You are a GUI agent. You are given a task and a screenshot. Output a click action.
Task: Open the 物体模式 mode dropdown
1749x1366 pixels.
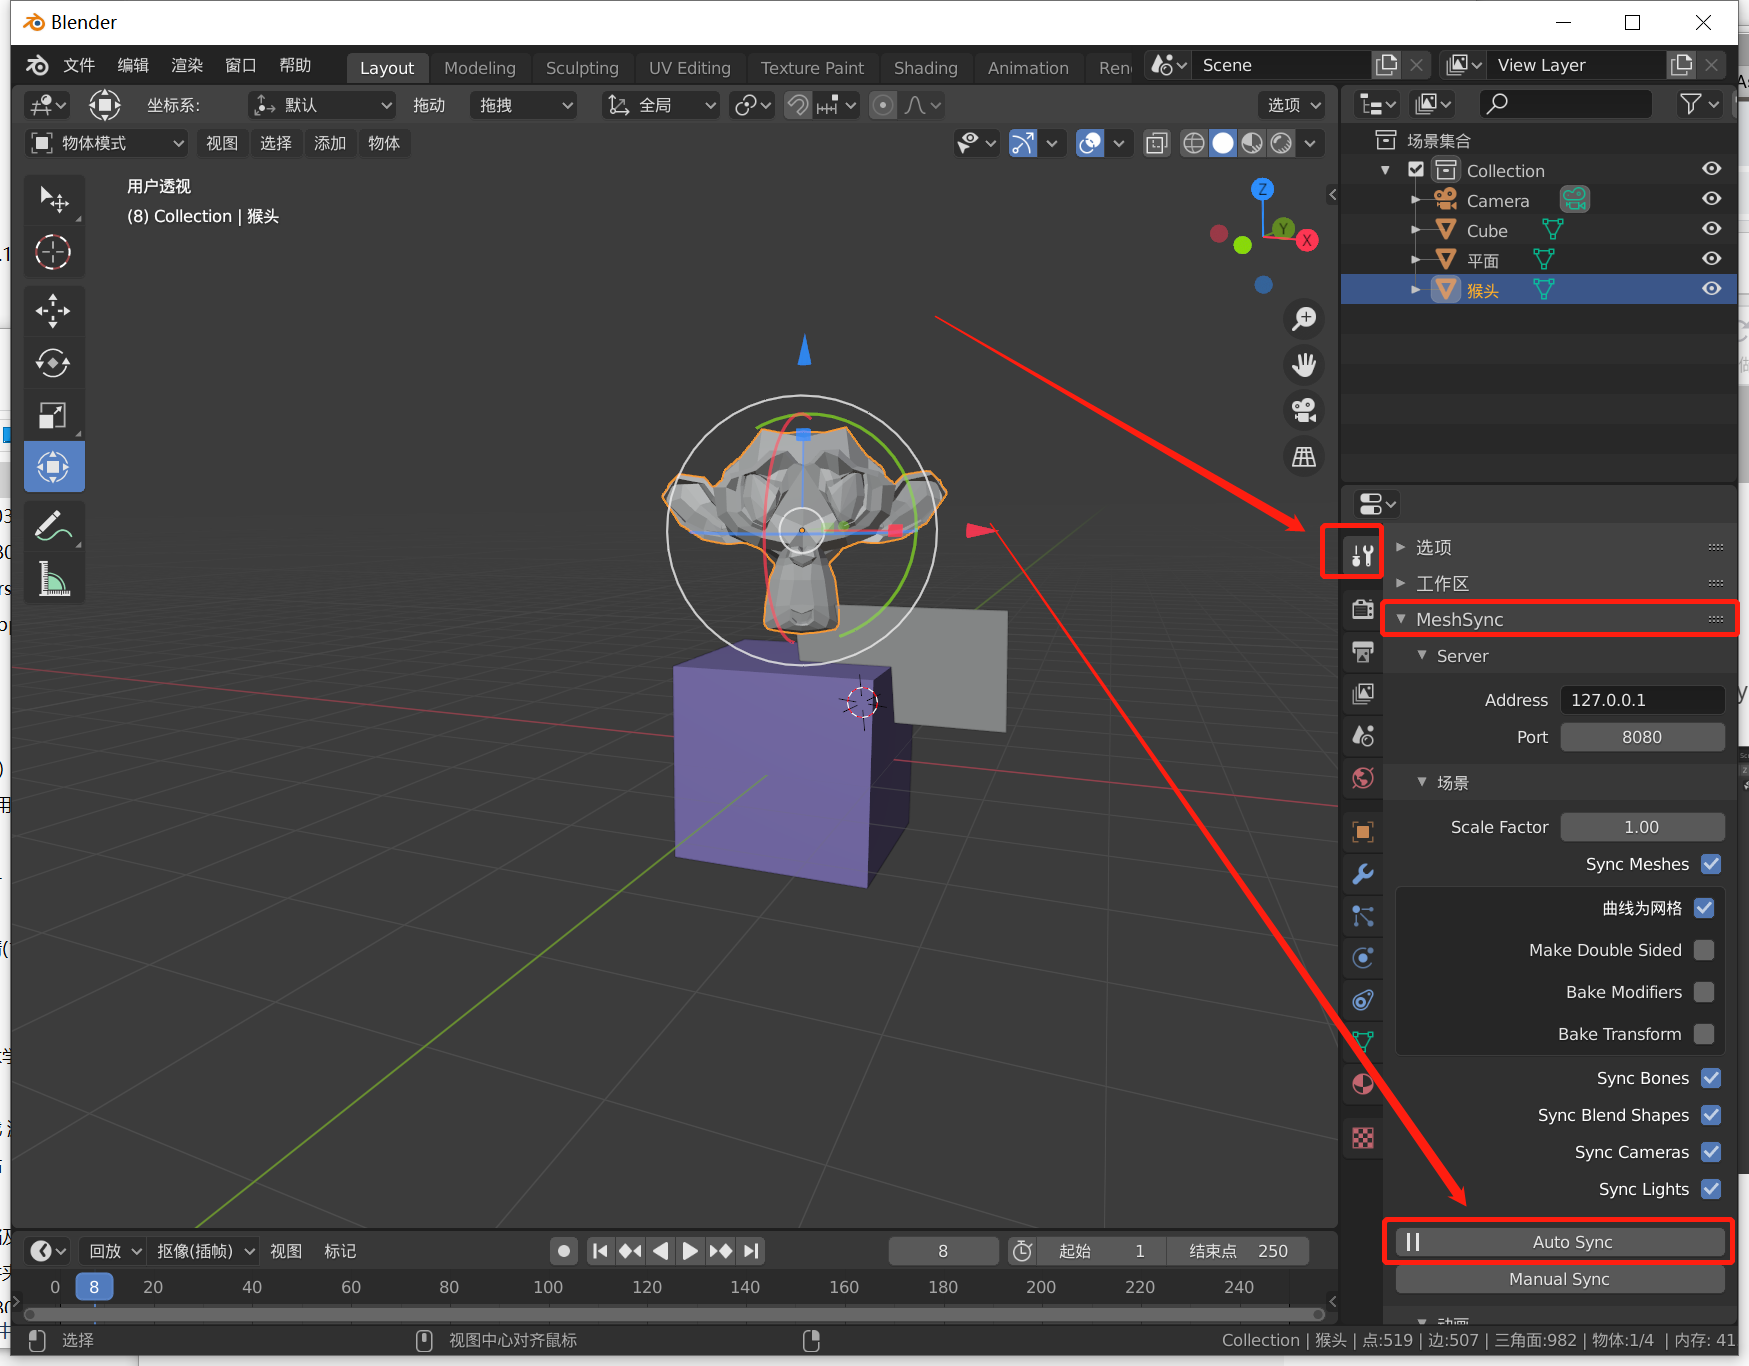[x=105, y=142]
